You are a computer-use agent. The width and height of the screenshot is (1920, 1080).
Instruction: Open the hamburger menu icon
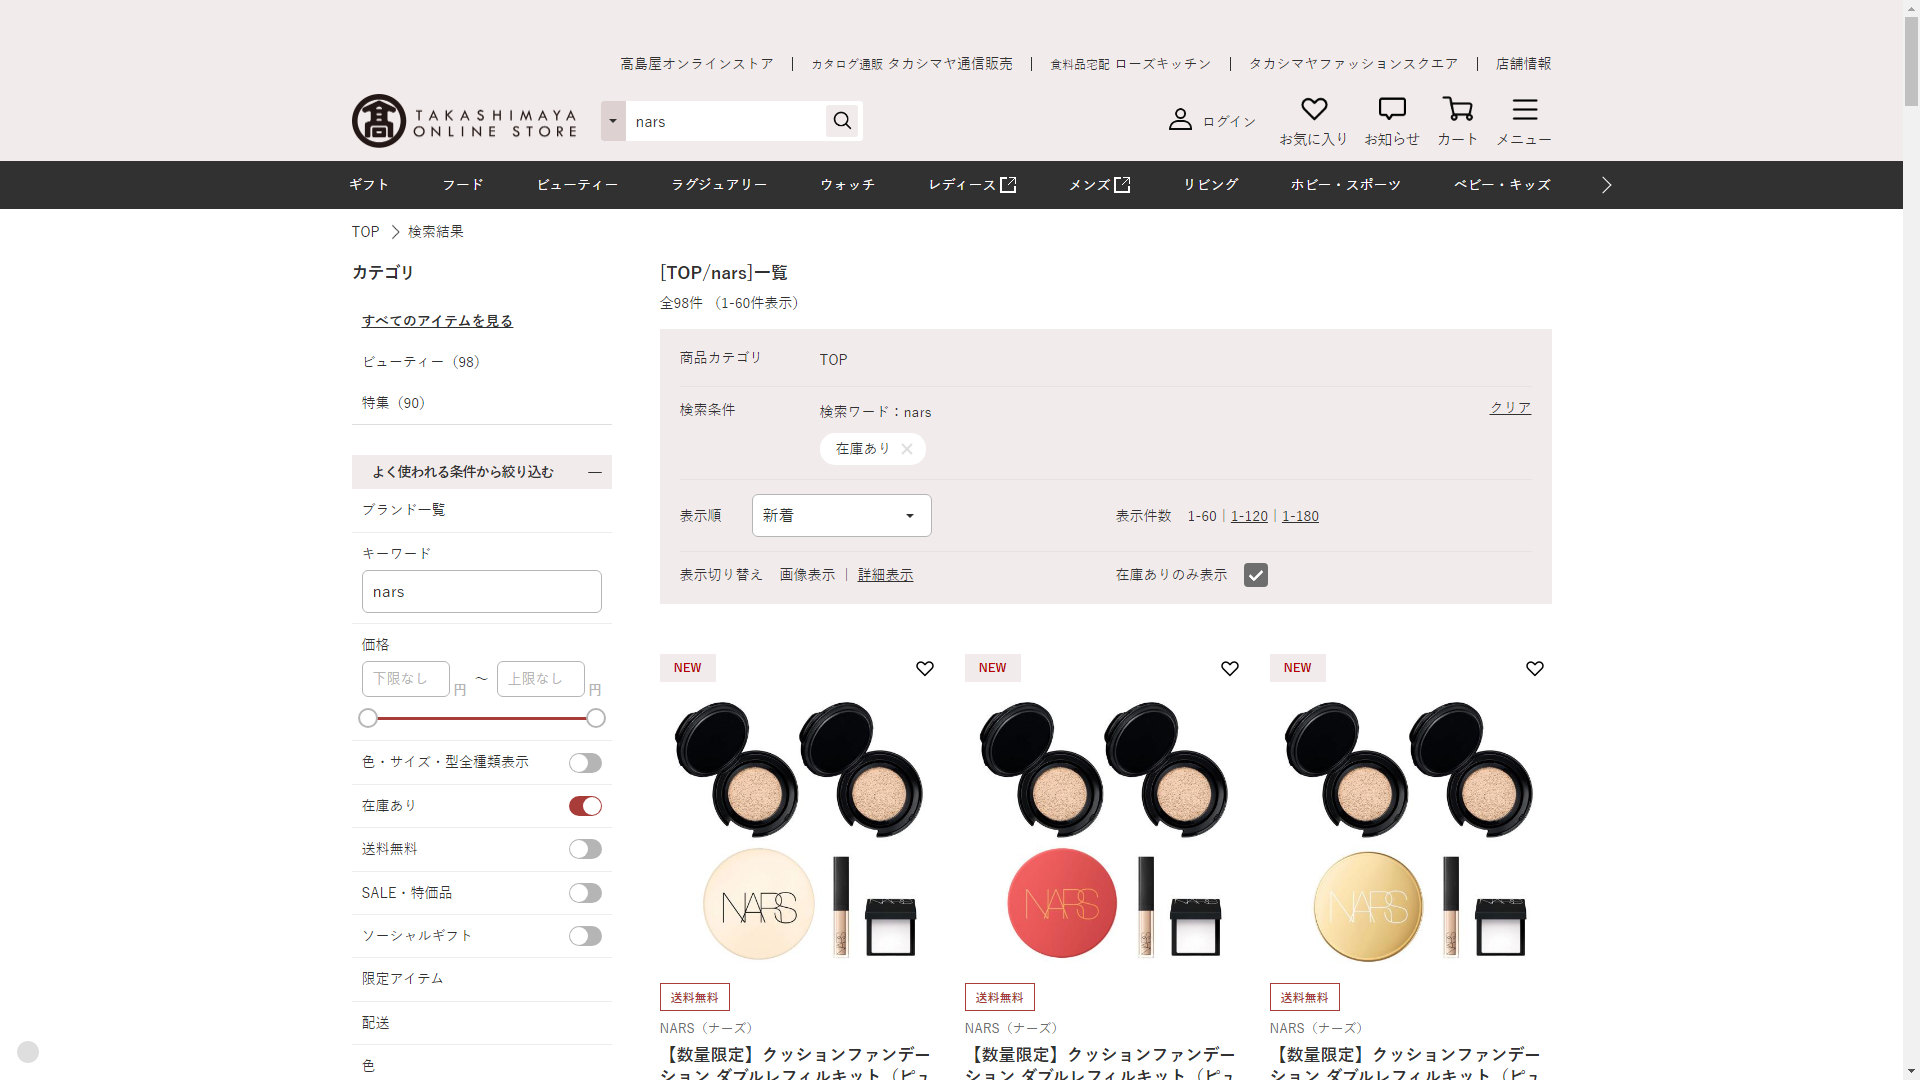[x=1524, y=109]
